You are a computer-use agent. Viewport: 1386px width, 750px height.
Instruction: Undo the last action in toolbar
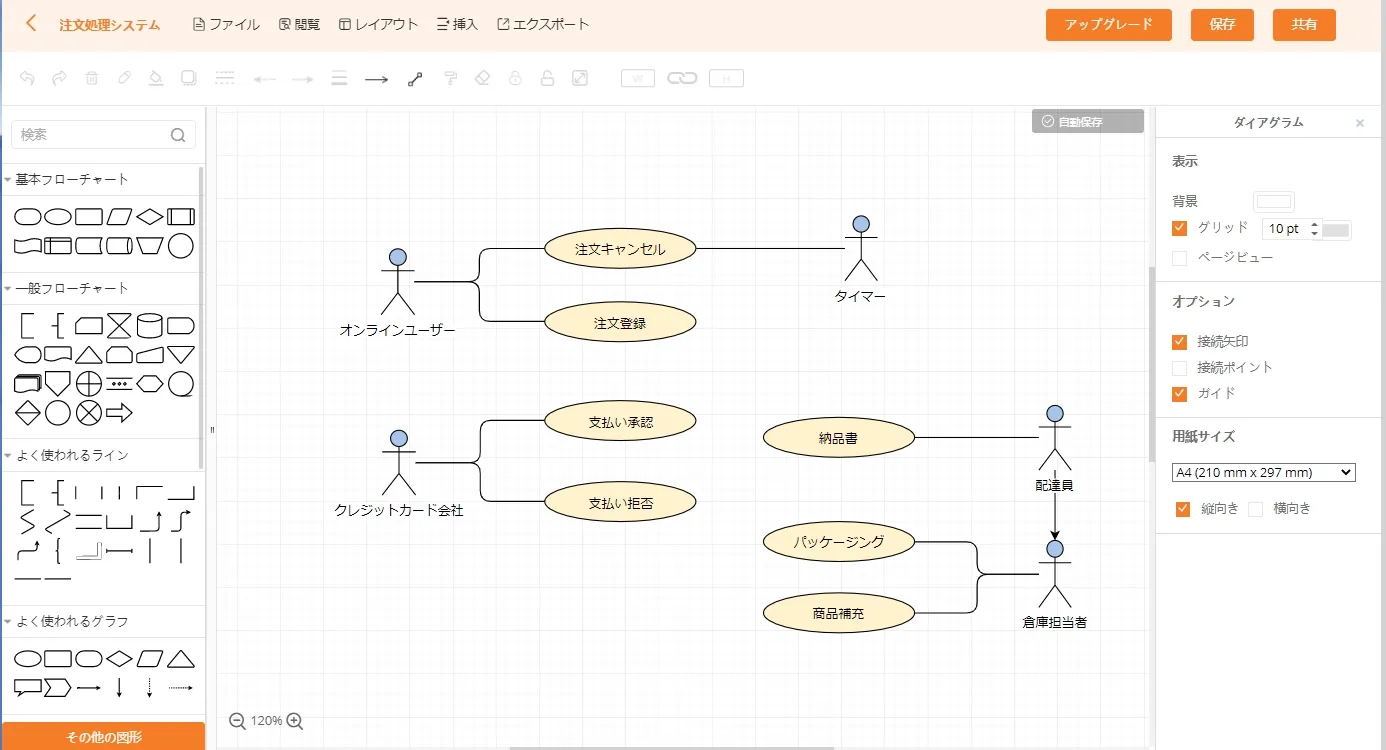pyautogui.click(x=27, y=79)
